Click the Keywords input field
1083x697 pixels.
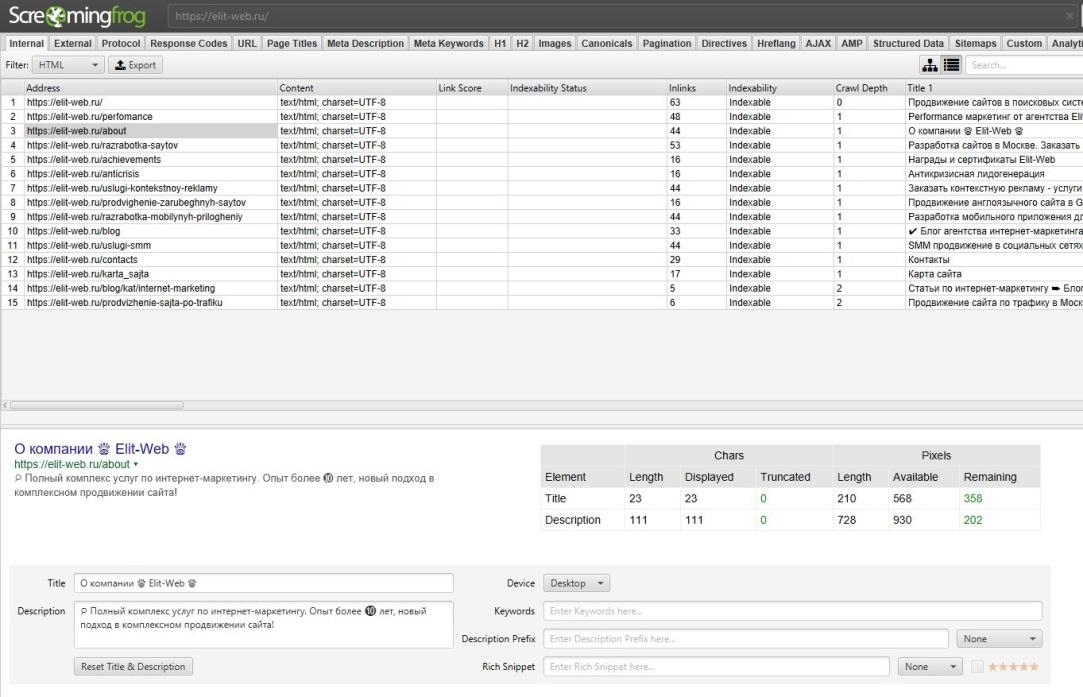pyautogui.click(x=792, y=611)
